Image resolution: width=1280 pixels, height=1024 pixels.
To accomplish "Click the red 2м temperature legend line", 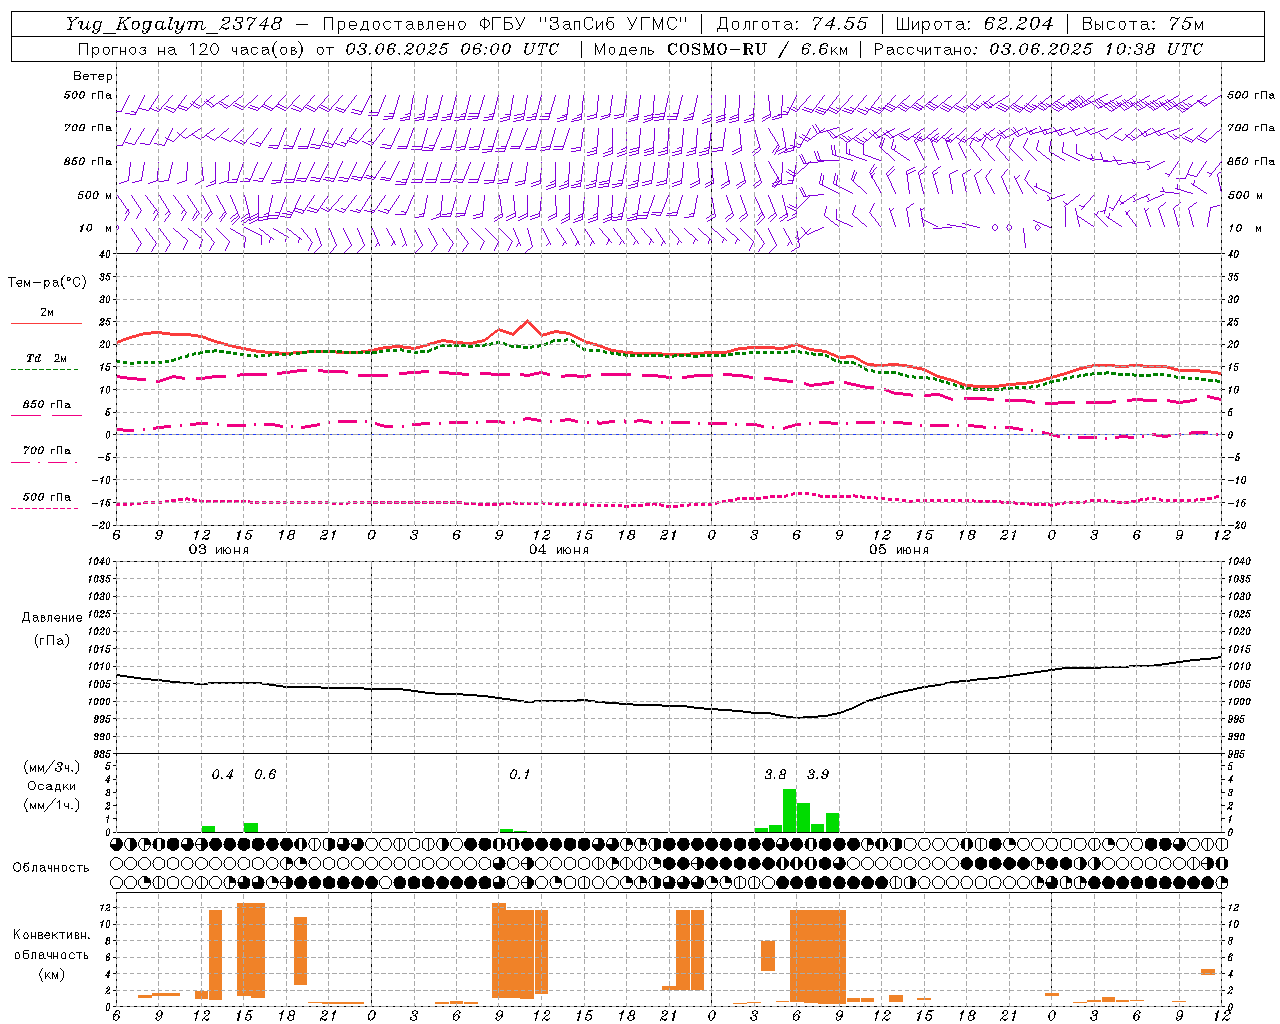I will (x=46, y=324).
